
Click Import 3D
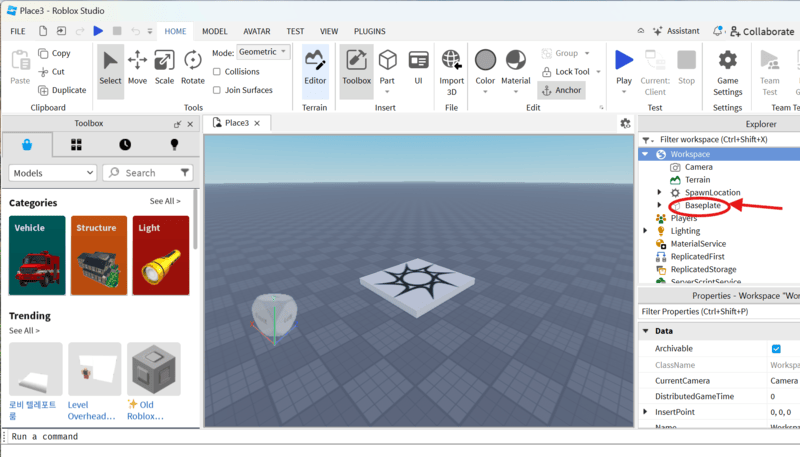click(x=452, y=73)
